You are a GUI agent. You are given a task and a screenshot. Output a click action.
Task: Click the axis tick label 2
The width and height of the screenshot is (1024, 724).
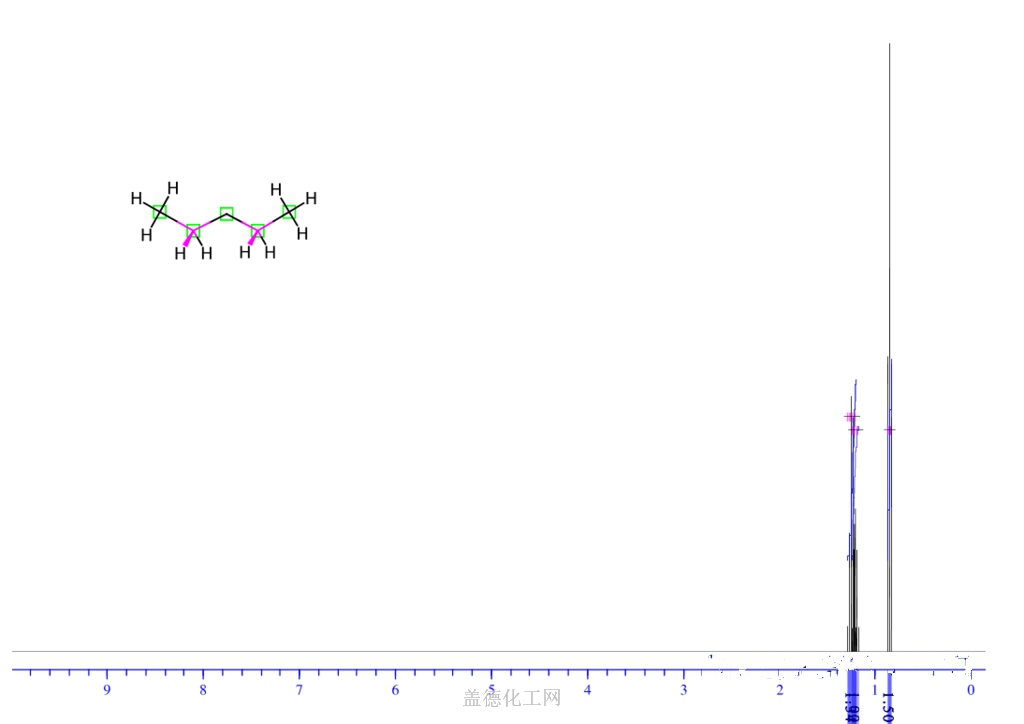pos(779,691)
